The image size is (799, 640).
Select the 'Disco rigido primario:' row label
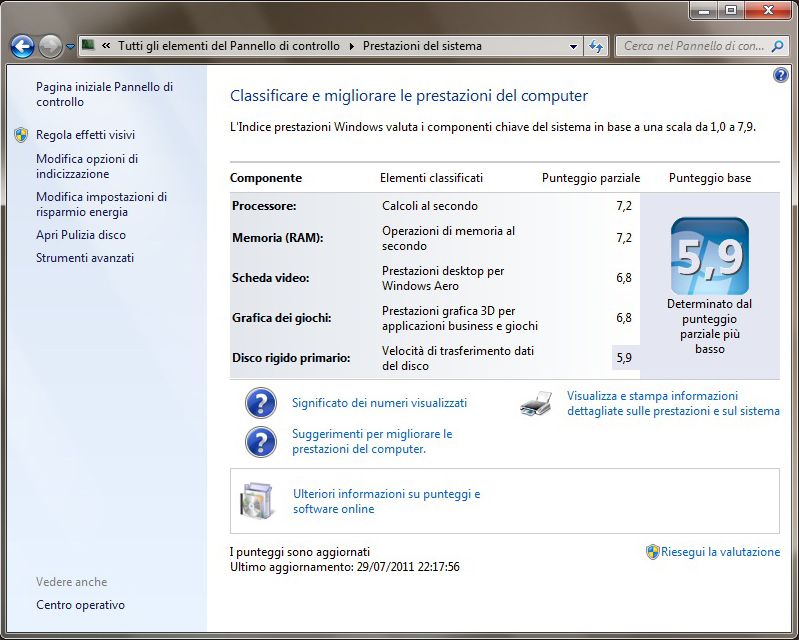pos(291,358)
